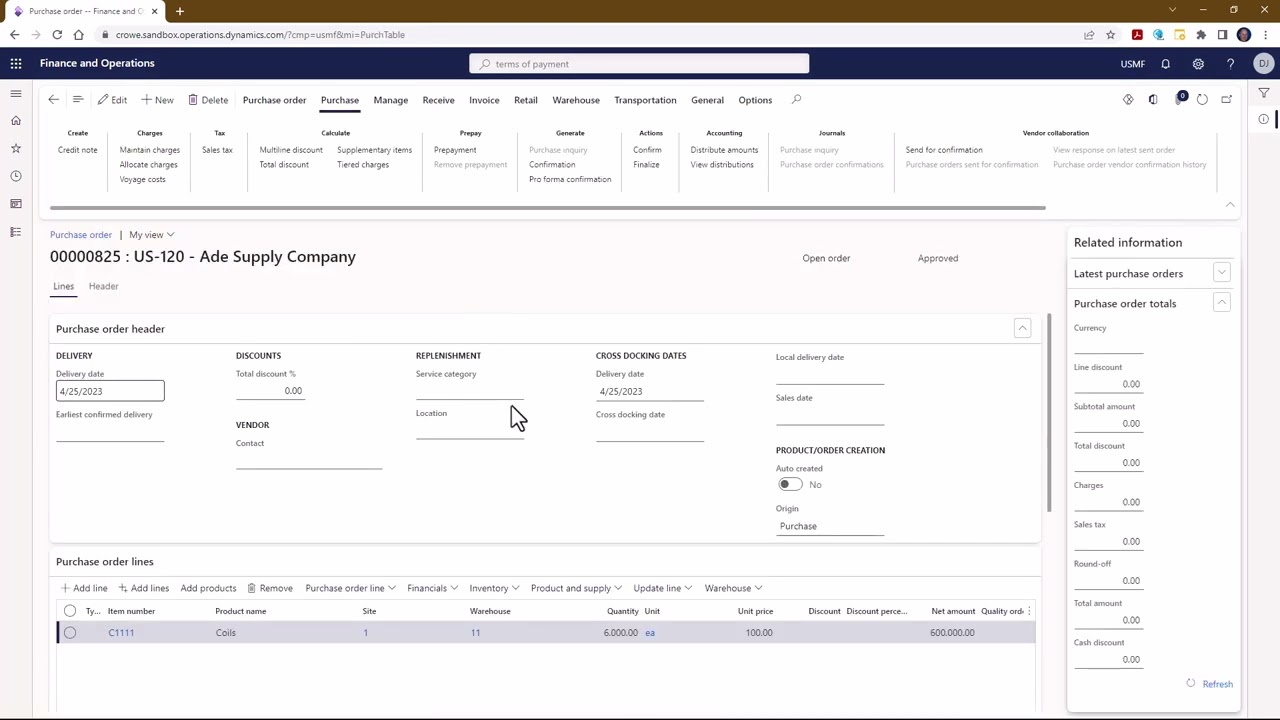Screen dimensions: 1280x720
Task: Open Favorites star in left sidebar
Action: coord(16,148)
